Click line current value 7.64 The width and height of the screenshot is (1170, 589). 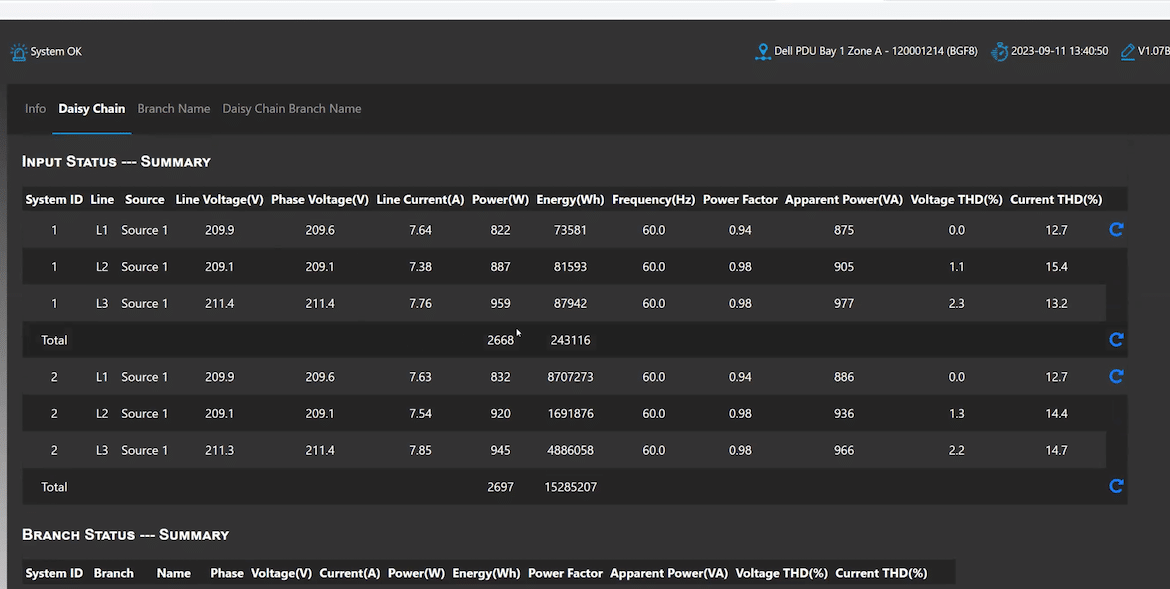(x=420, y=230)
